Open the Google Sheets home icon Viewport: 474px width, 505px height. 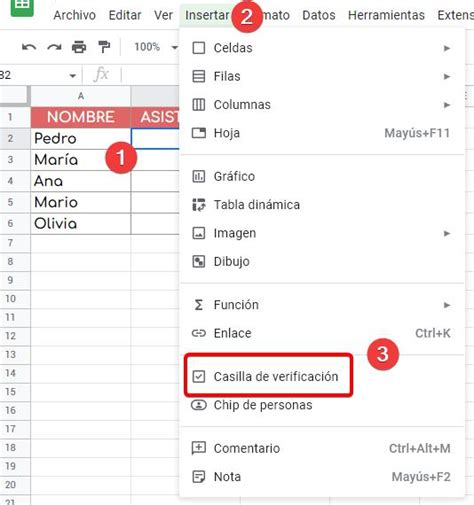(x=22, y=7)
